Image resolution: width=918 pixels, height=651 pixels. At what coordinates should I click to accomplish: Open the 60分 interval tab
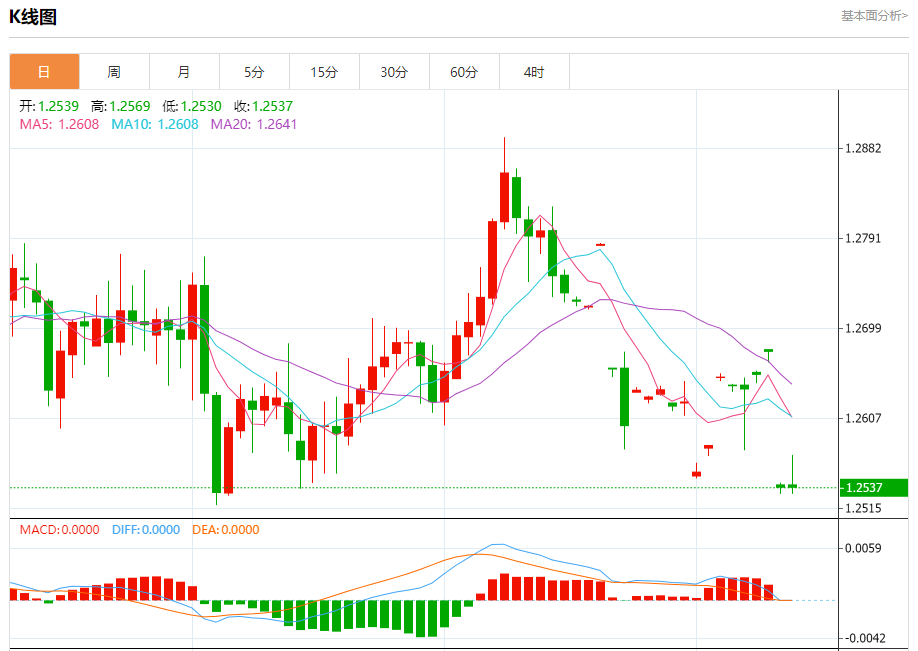pyautogui.click(x=464, y=72)
